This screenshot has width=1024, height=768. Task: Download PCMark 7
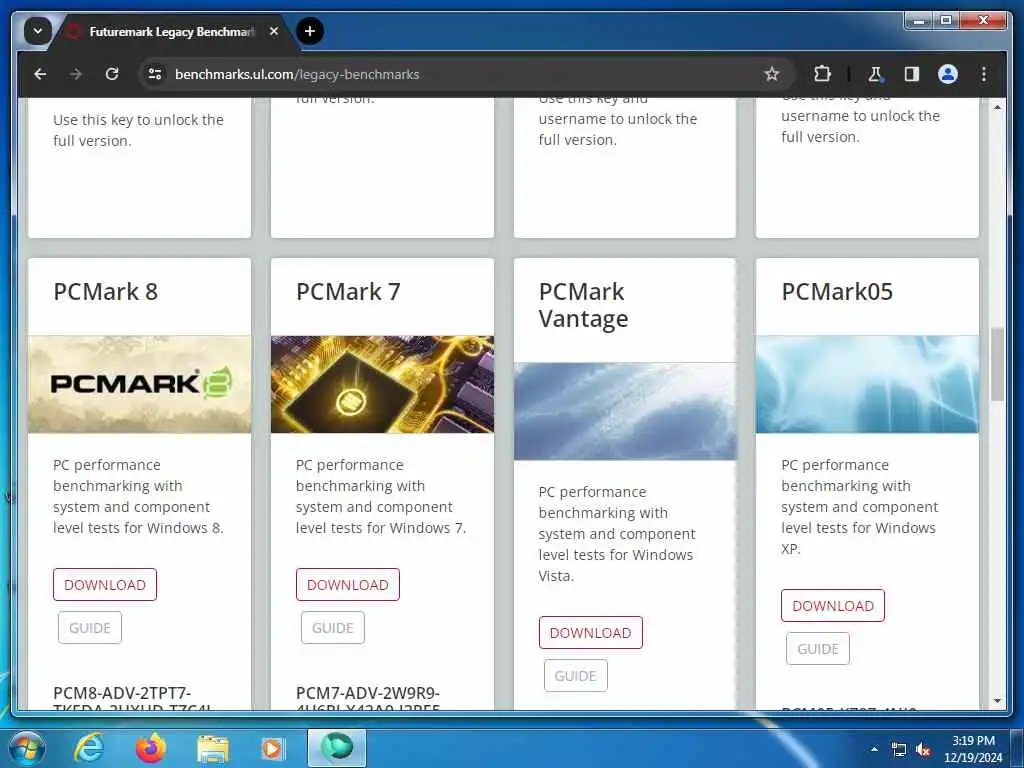(x=347, y=584)
